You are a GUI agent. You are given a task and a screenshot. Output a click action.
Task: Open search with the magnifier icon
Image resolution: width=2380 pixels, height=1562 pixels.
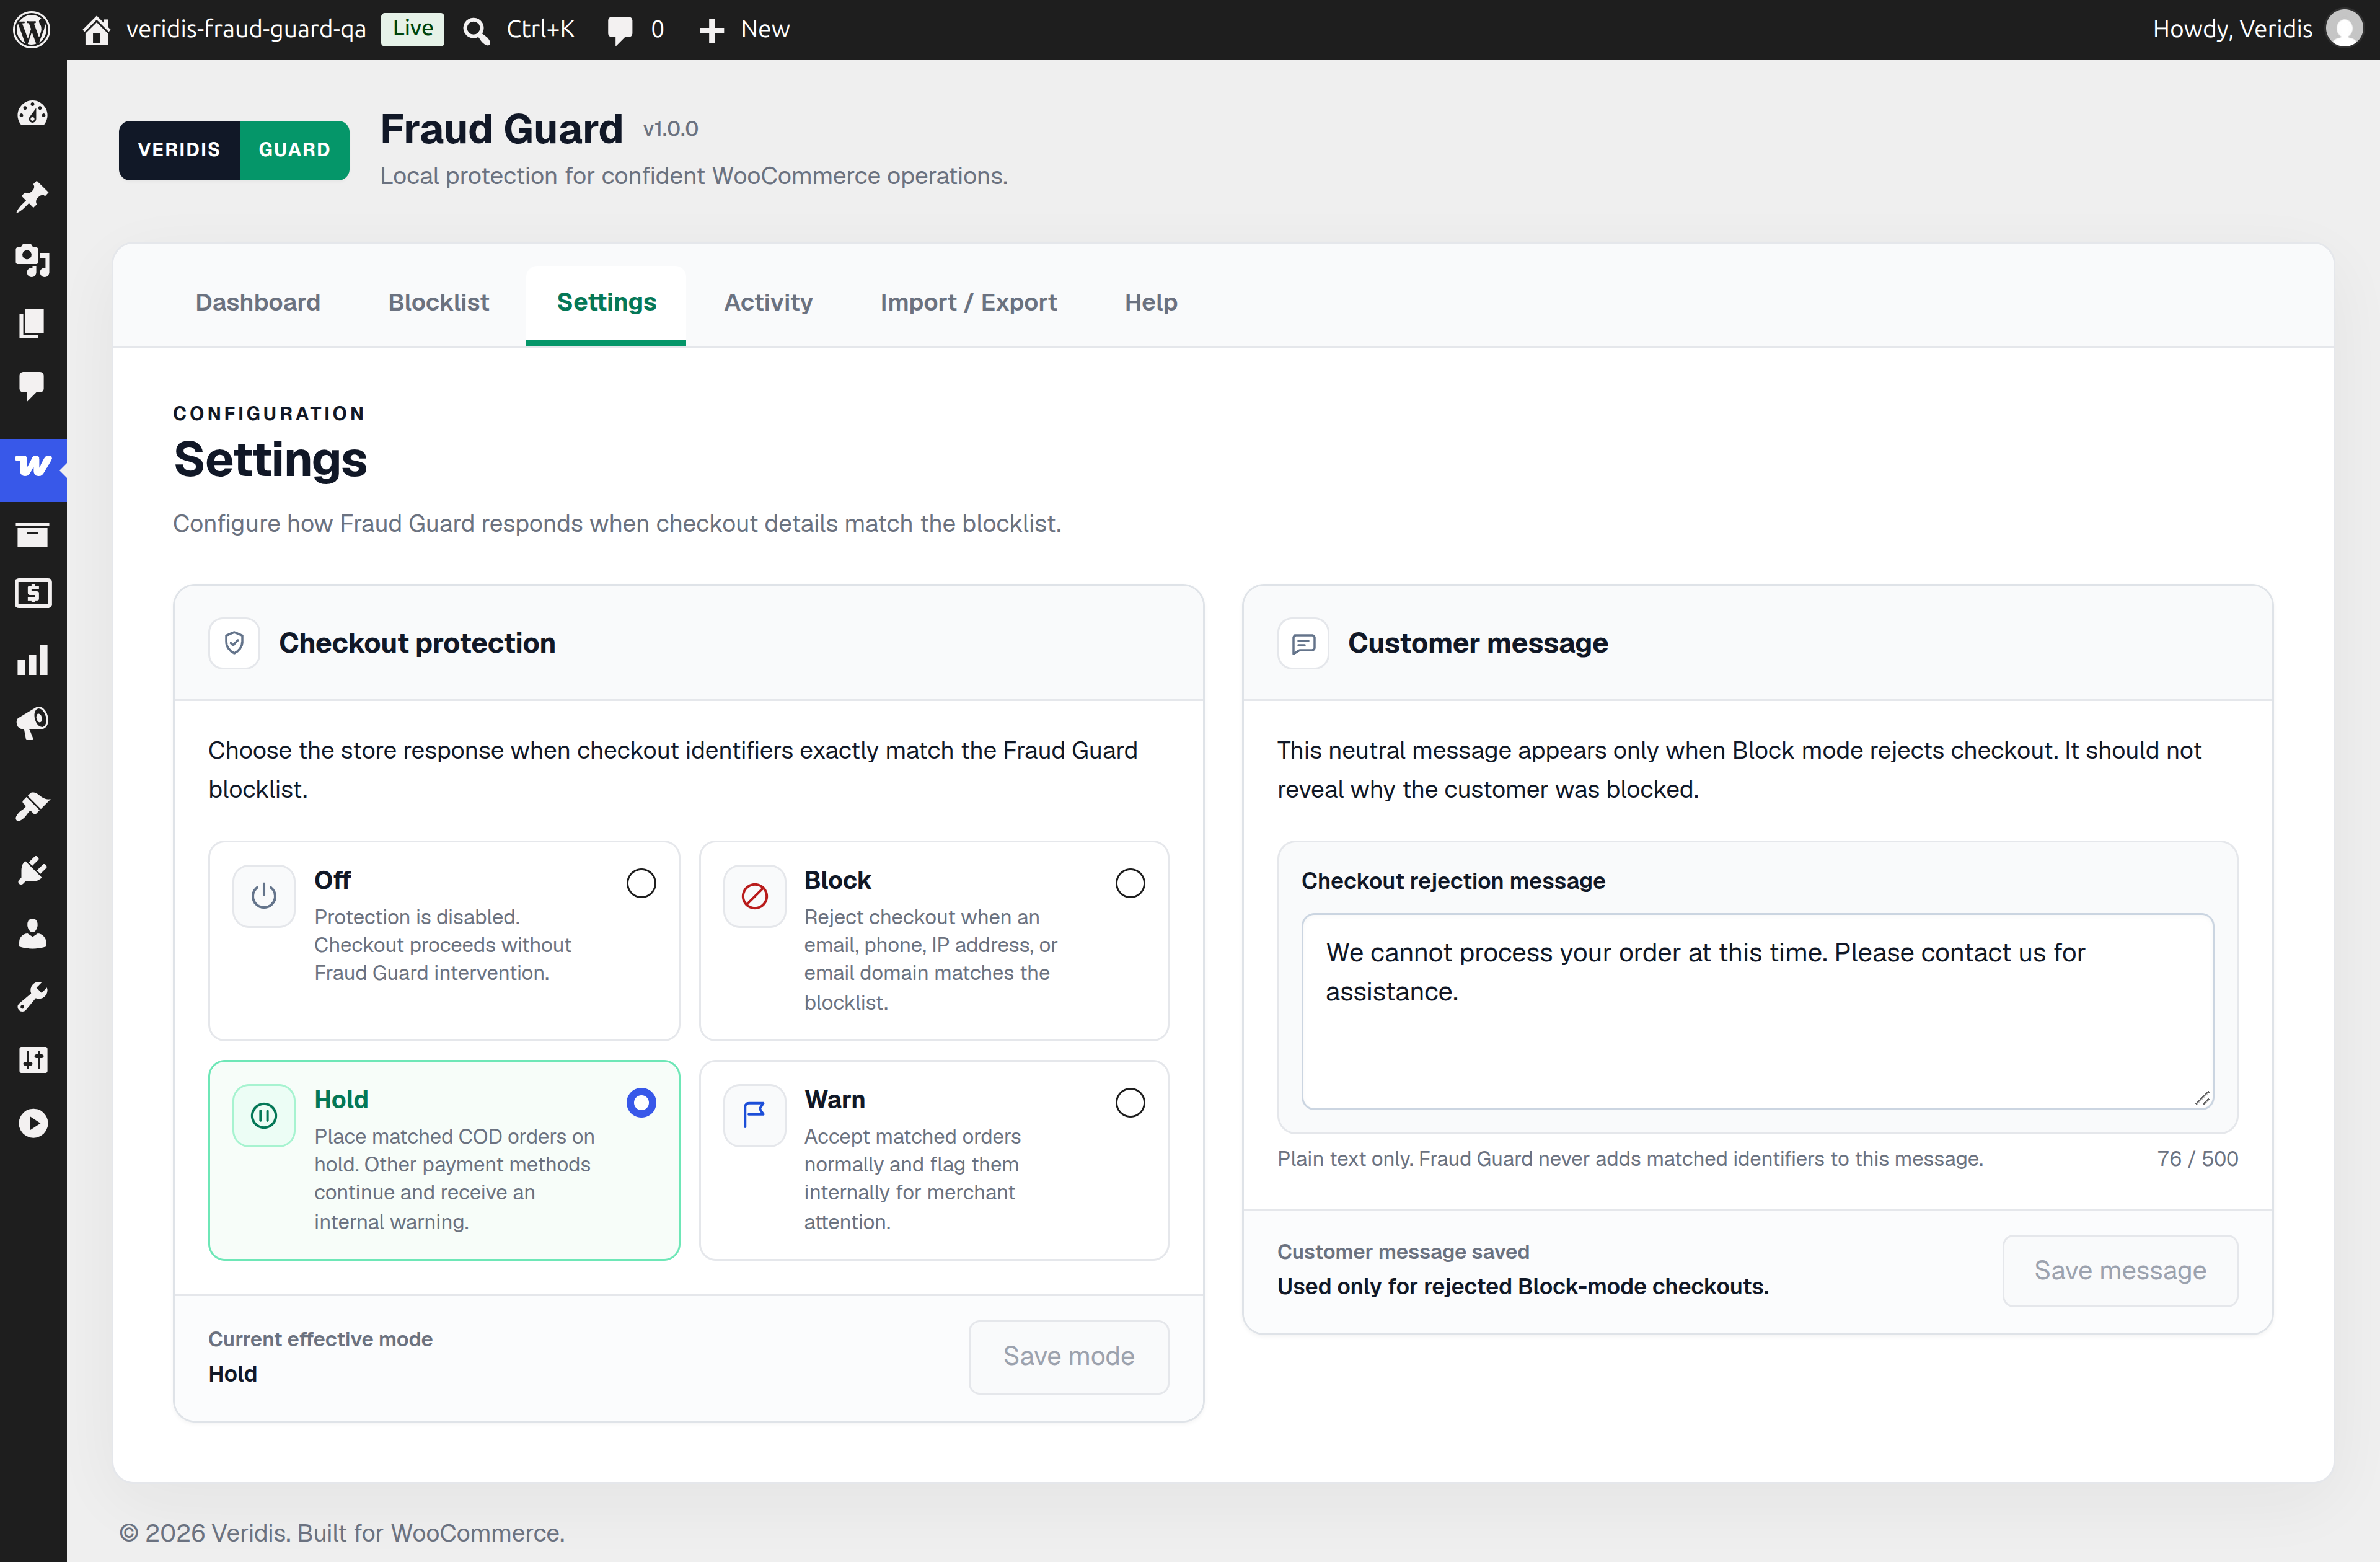coord(476,30)
